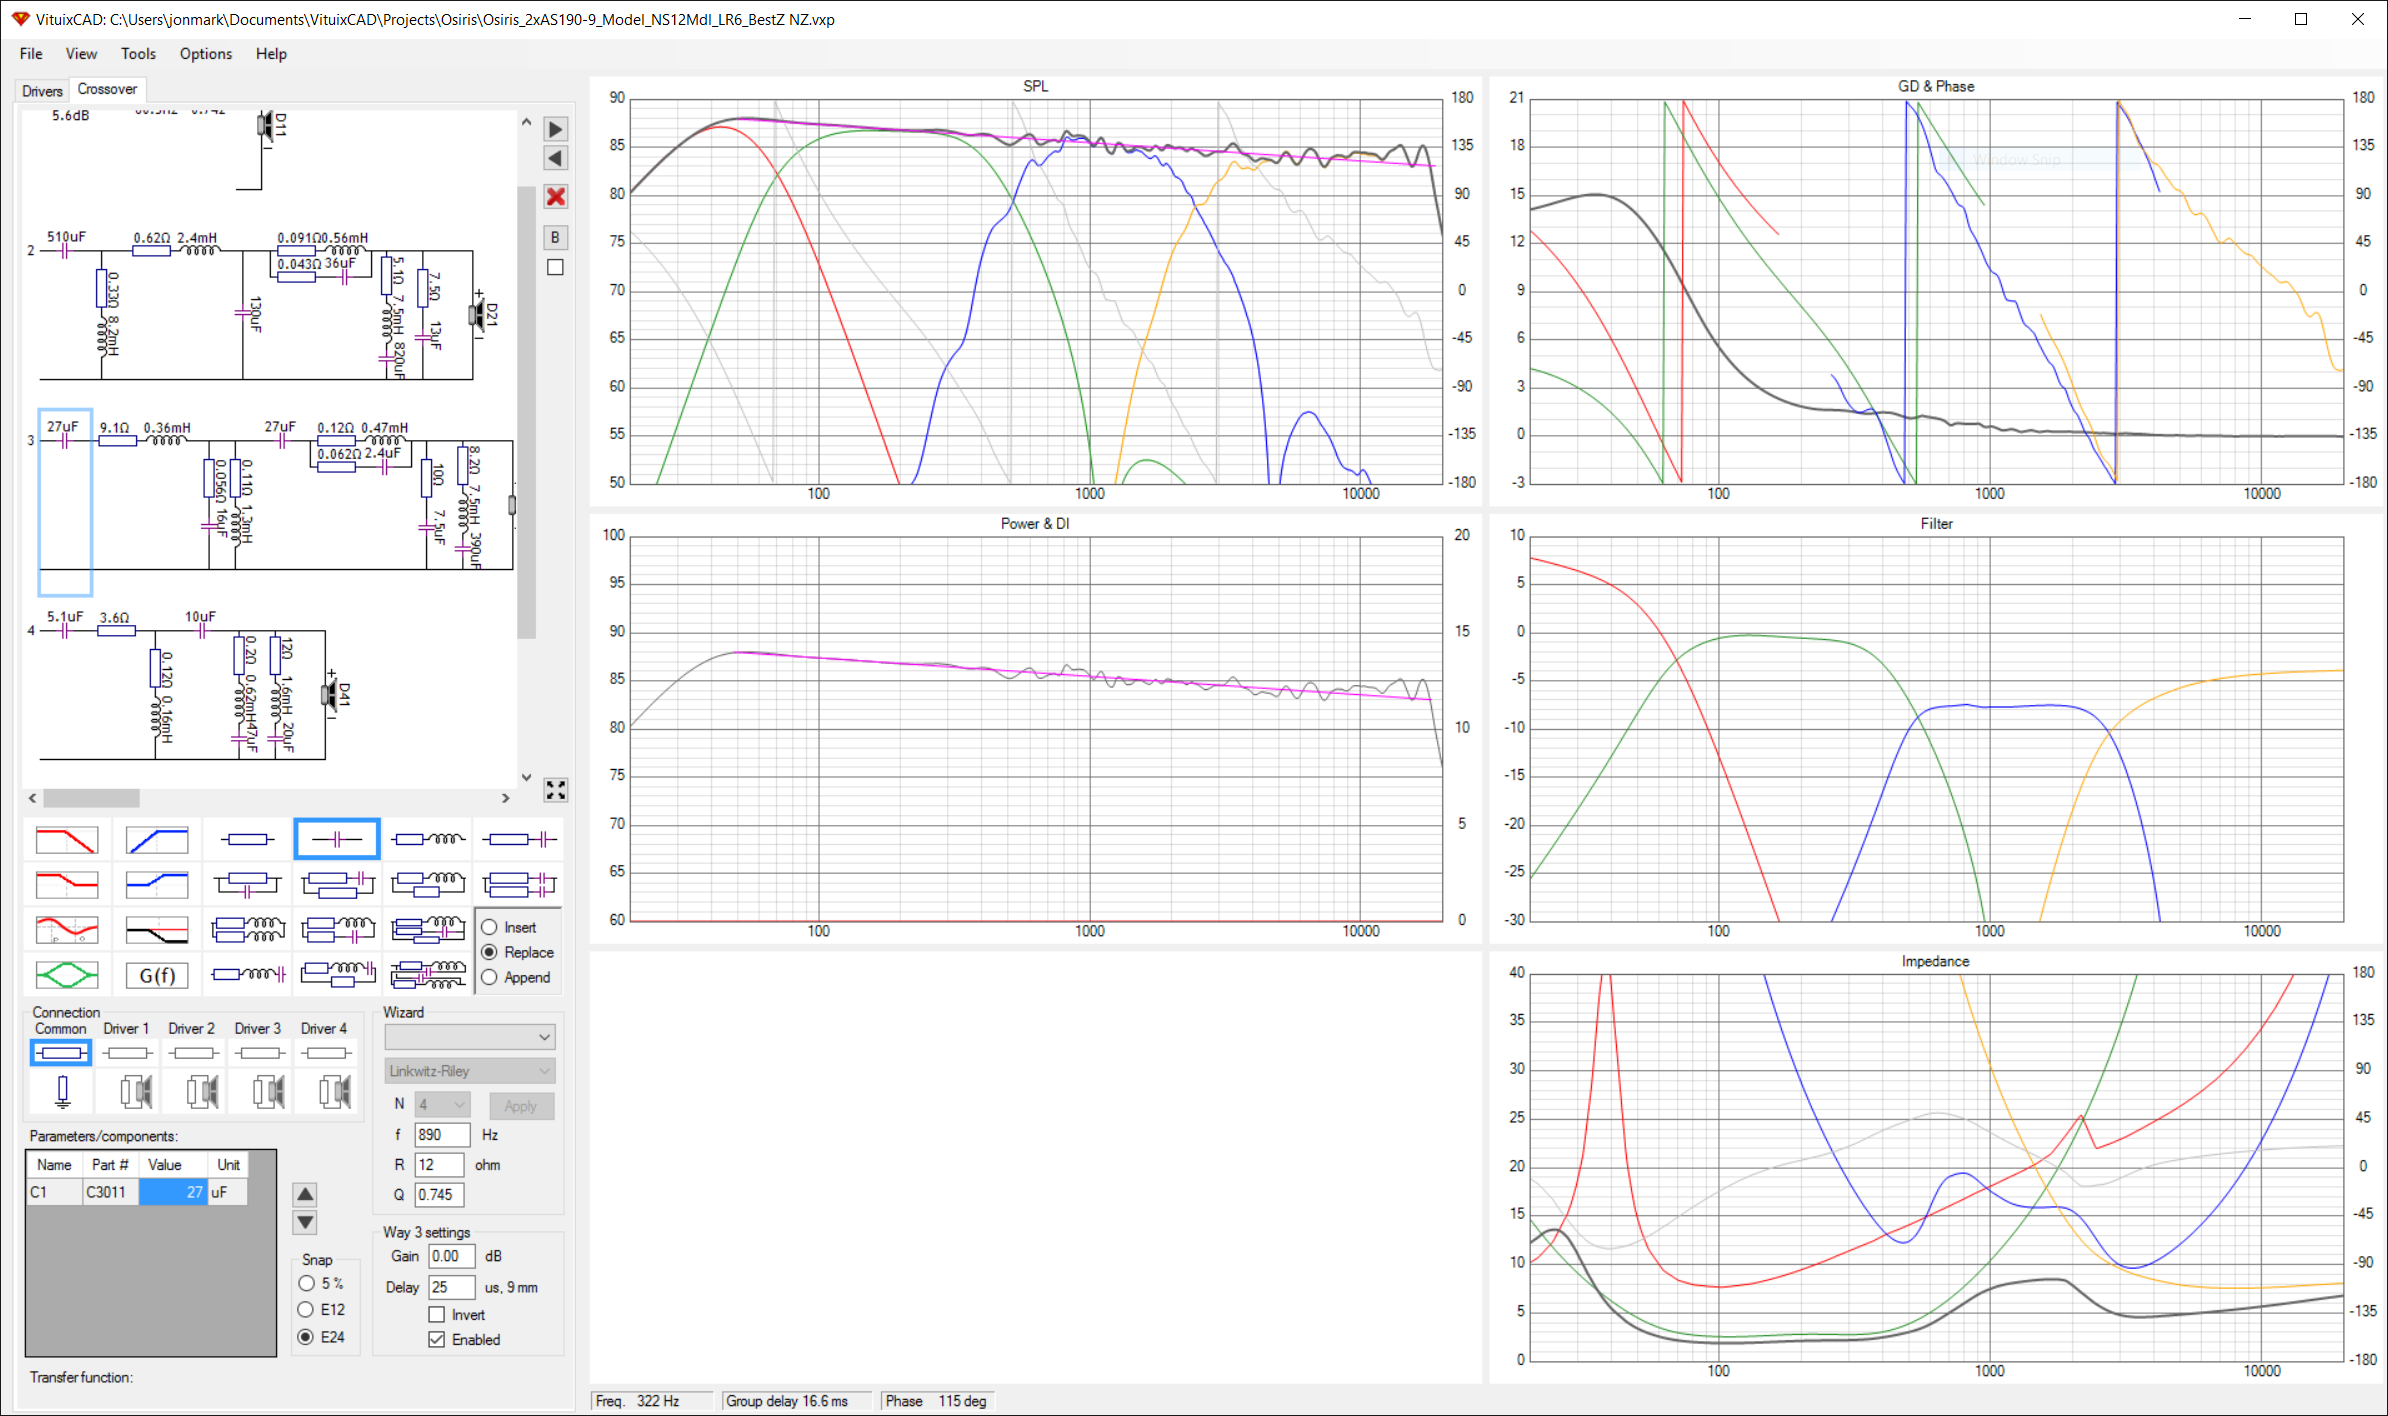The image size is (2388, 1416).
Task: Untick the Enabled checkbox
Action: click(x=437, y=1340)
